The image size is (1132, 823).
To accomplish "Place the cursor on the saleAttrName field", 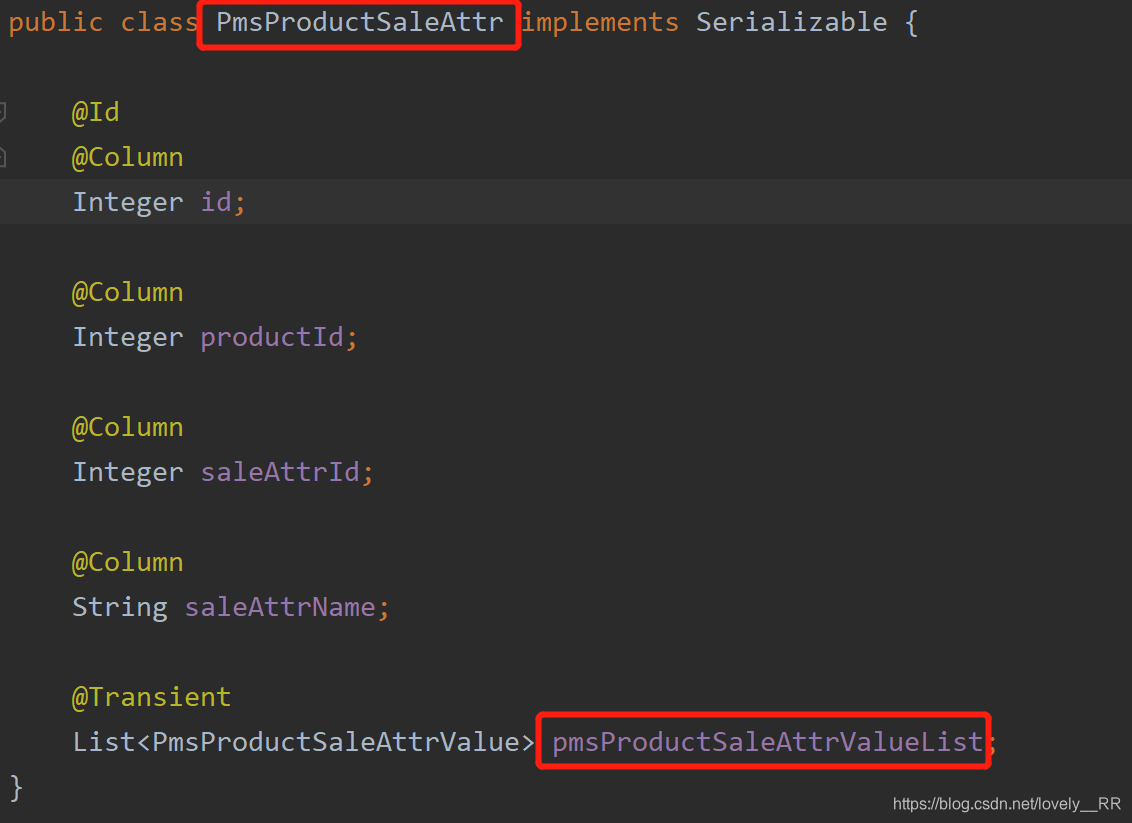I will click(x=280, y=607).
